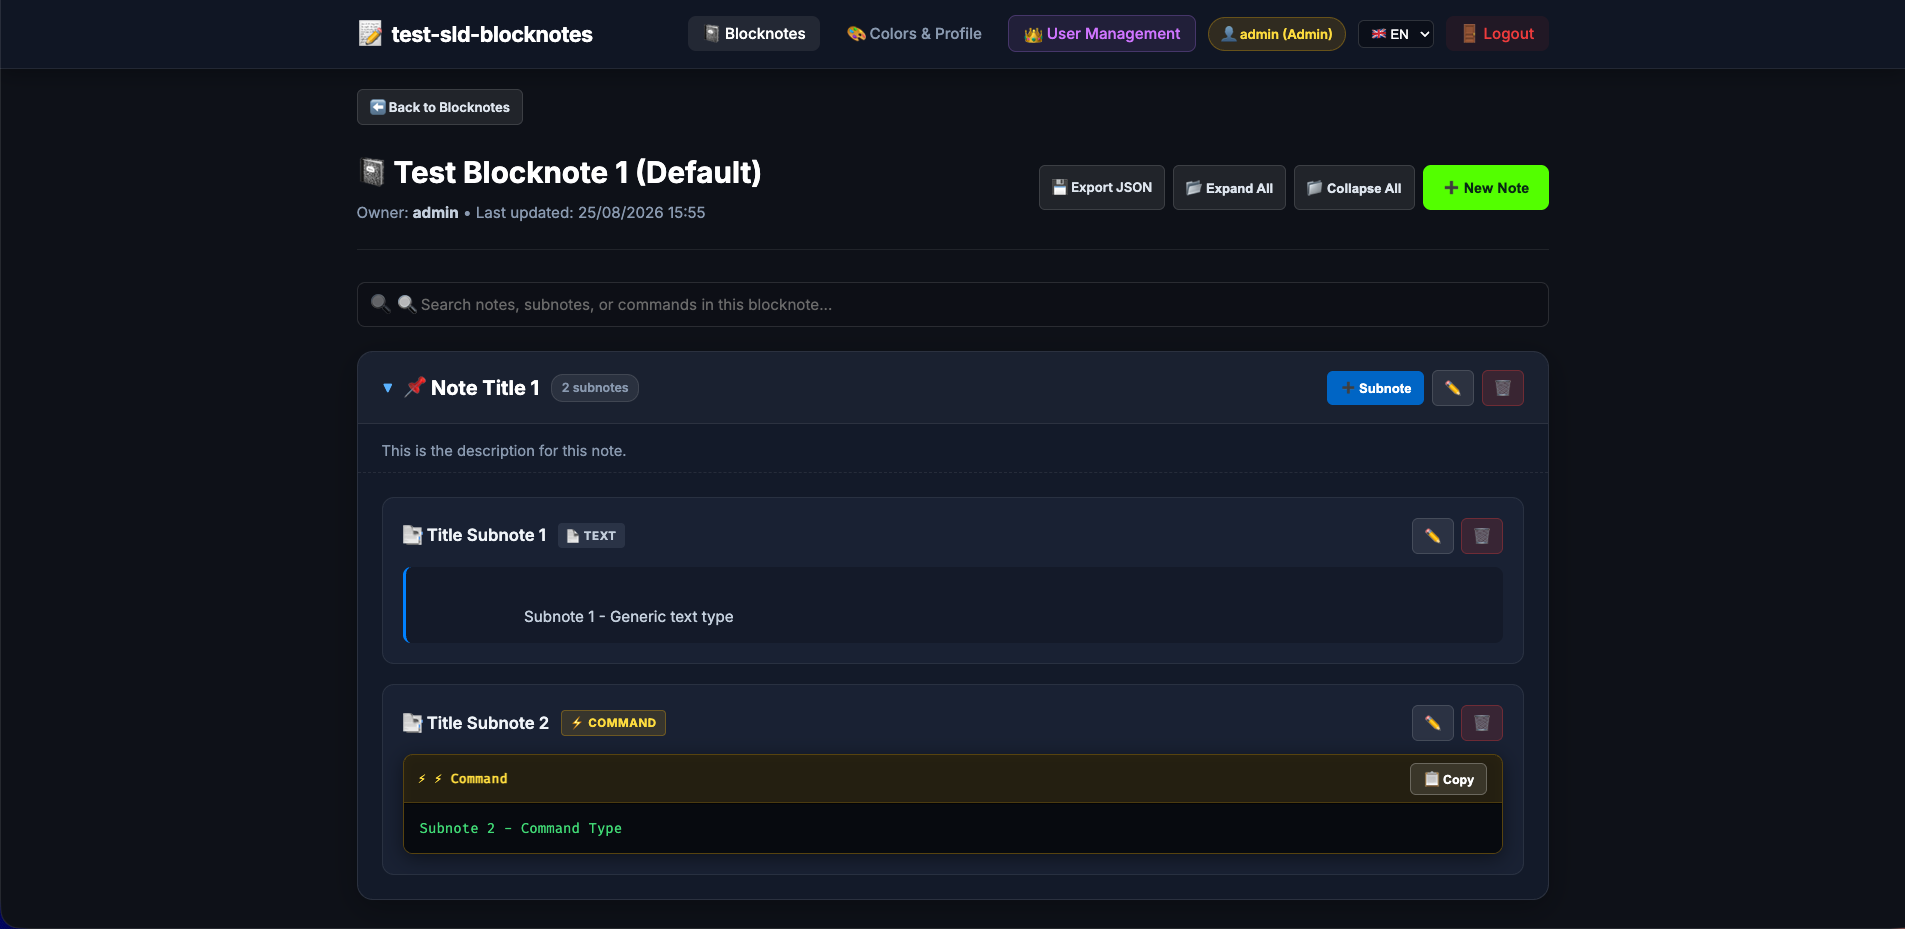The image size is (1905, 929).
Task: Click 'Subnote 1 - Generic text type' content
Action: (x=628, y=617)
